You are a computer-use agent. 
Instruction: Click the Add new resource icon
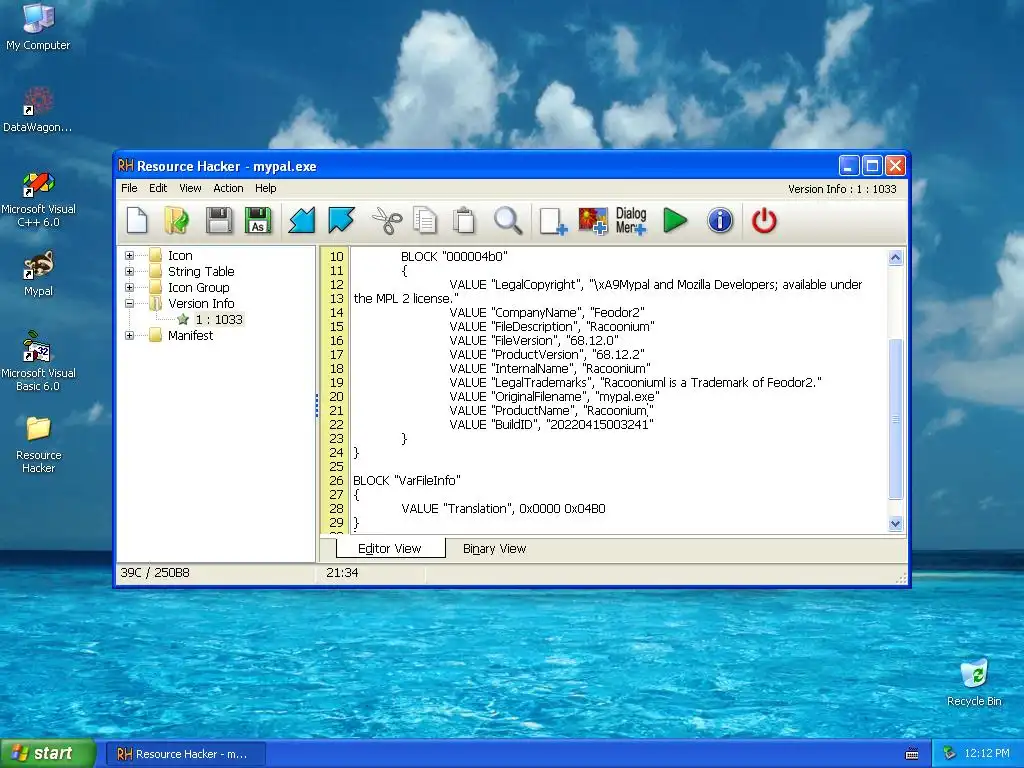pos(553,221)
